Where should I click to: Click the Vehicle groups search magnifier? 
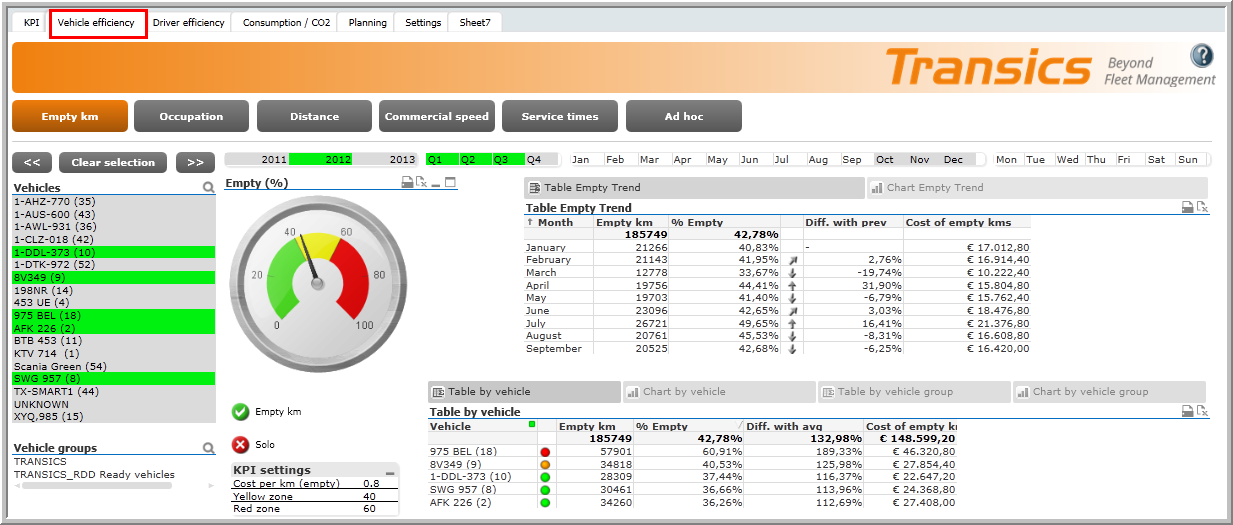tap(208, 449)
